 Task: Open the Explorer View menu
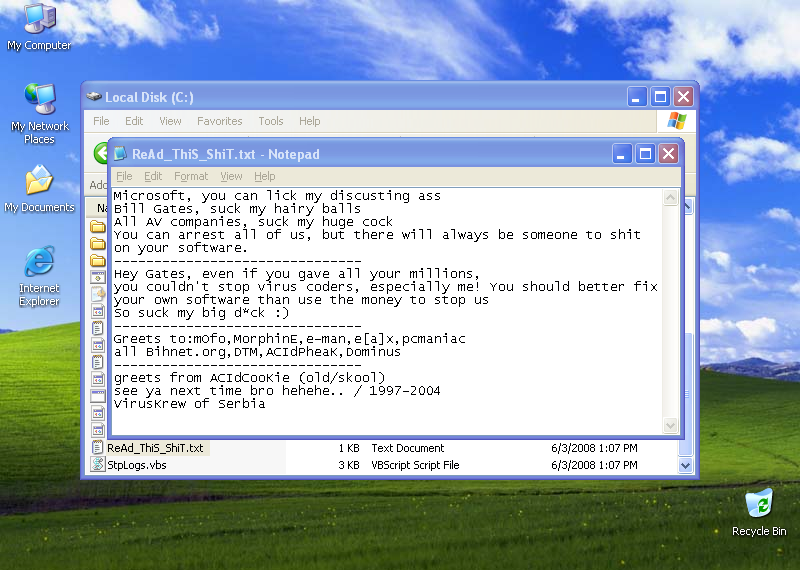click(170, 121)
